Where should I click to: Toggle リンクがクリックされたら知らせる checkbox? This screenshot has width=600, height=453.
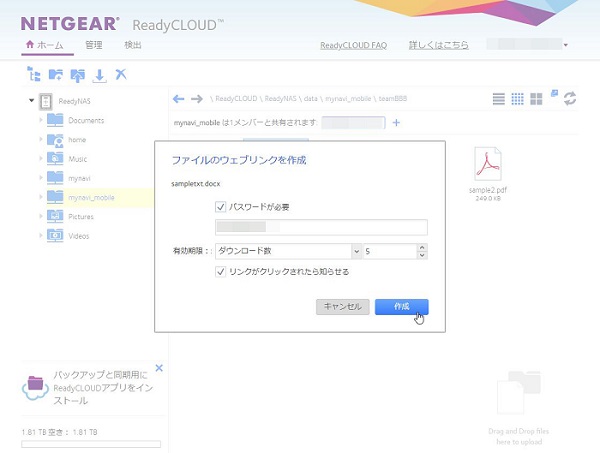[x=220, y=272]
